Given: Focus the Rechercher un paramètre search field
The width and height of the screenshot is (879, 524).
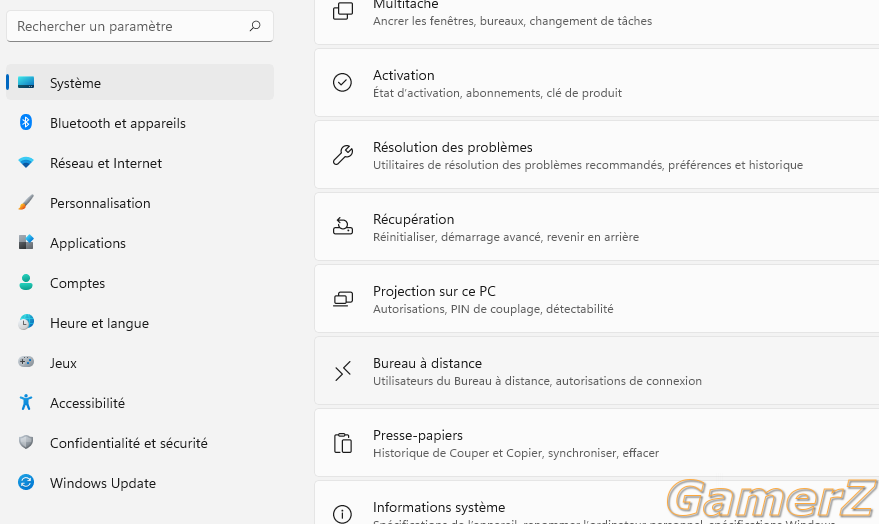Looking at the screenshot, I should 140,26.
